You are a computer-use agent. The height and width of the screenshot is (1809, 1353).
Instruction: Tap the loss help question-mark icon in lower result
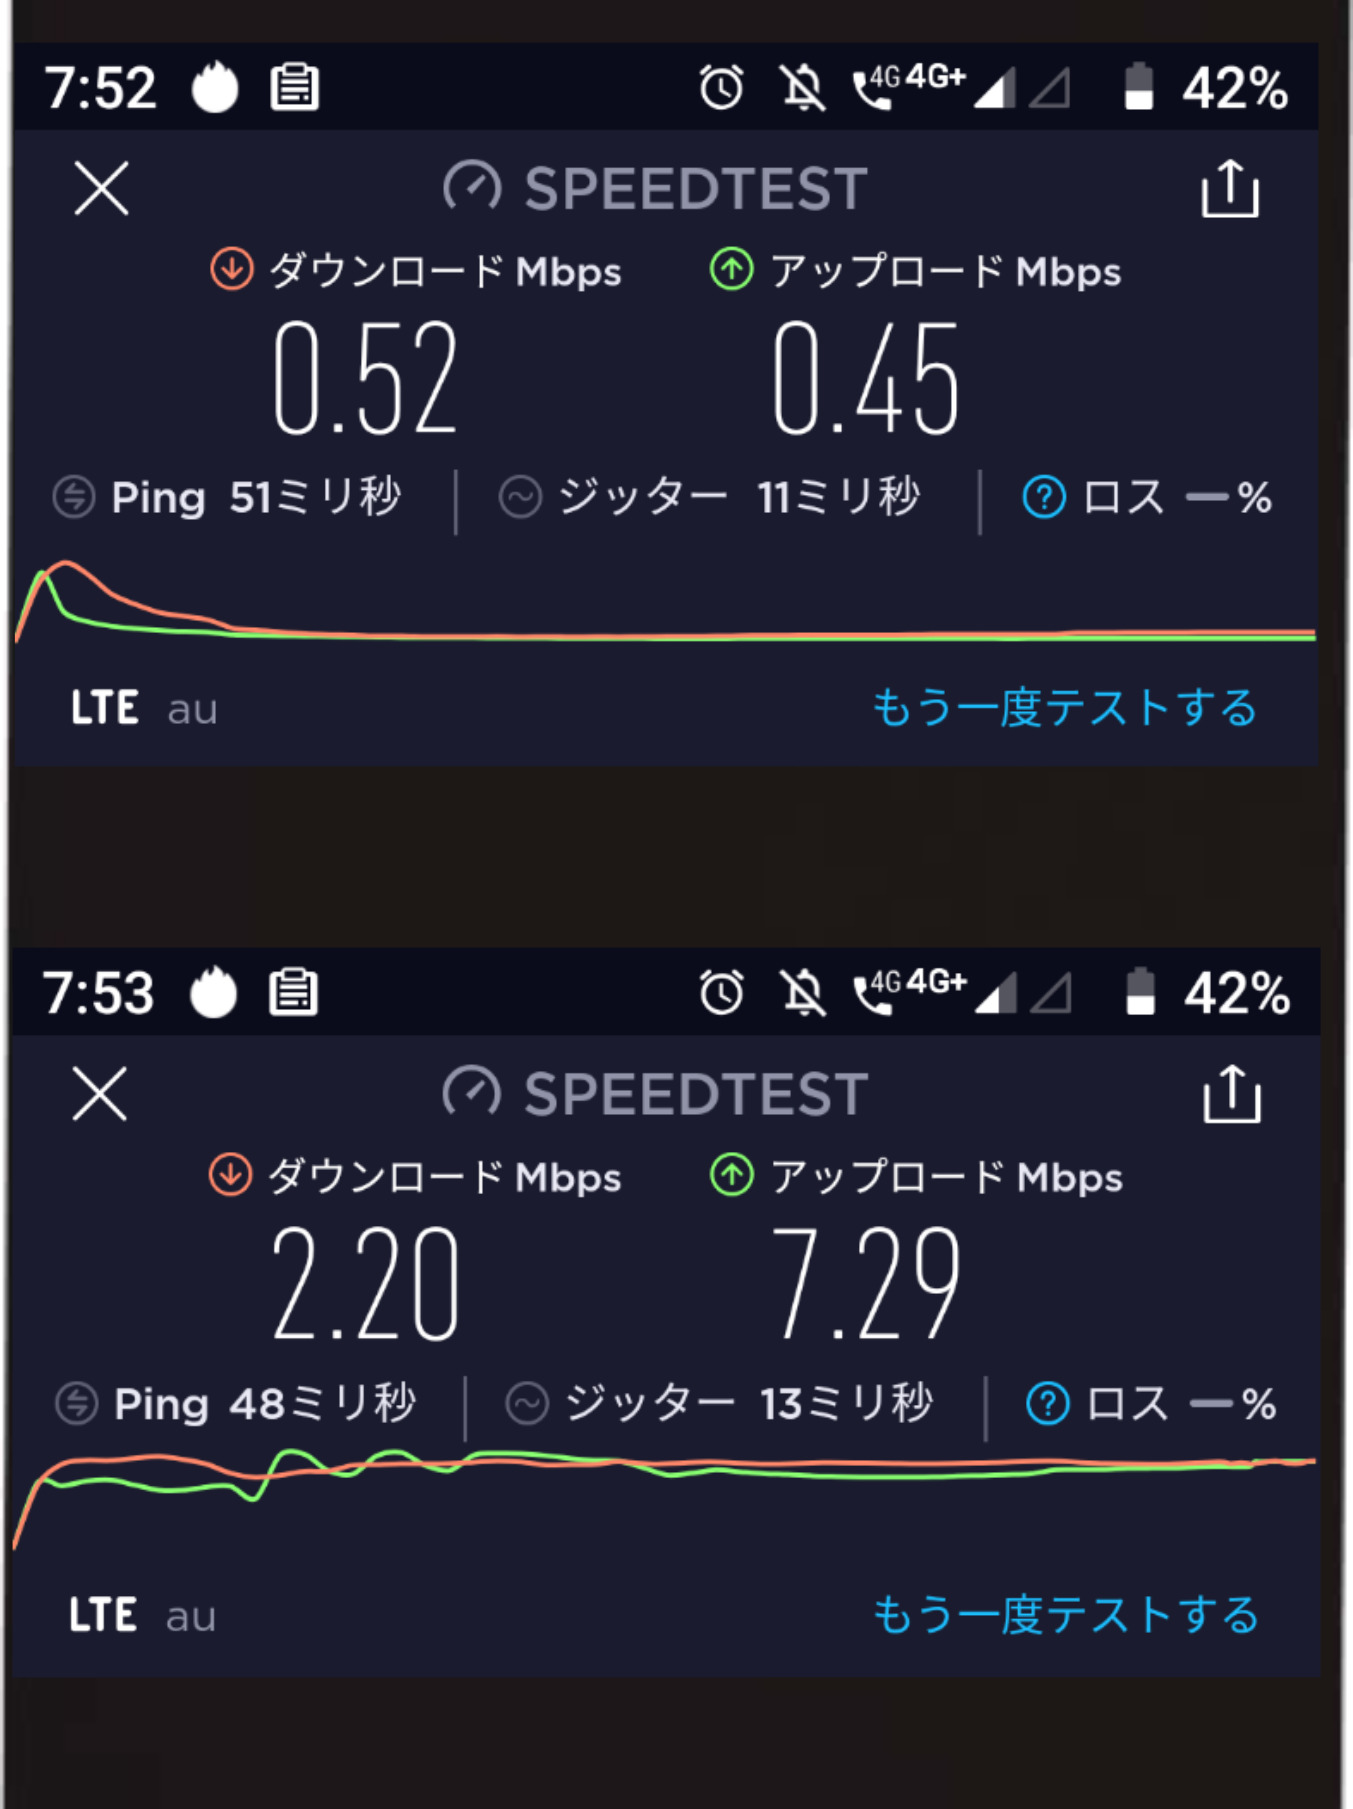click(1047, 1404)
